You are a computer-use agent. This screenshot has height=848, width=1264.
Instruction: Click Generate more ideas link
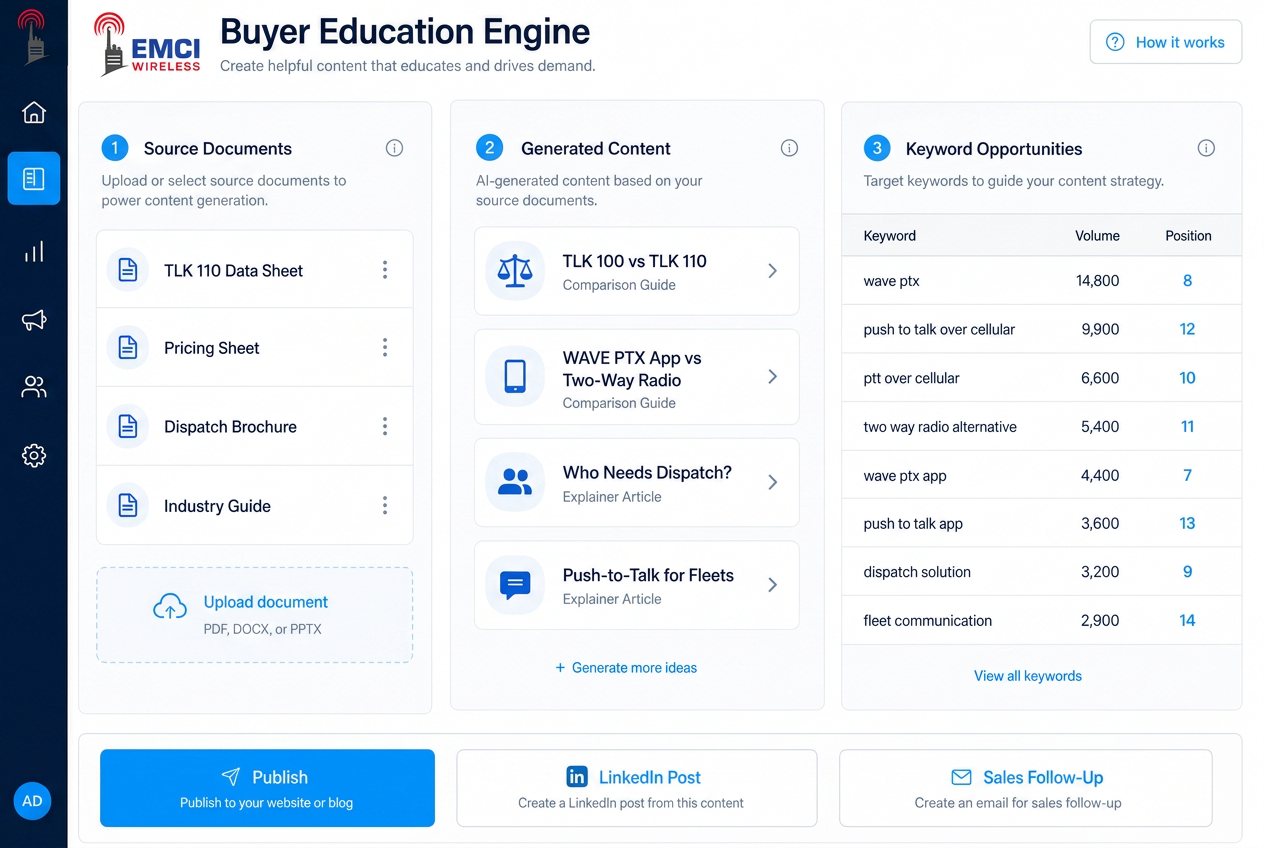click(626, 667)
